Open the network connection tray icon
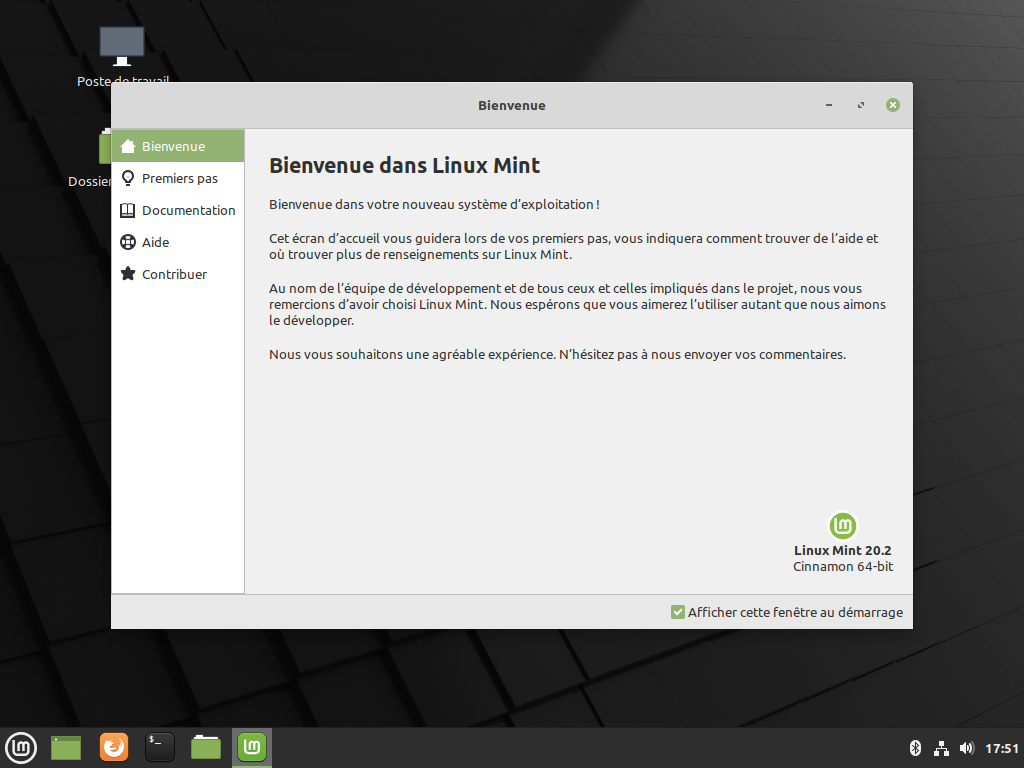 tap(941, 748)
